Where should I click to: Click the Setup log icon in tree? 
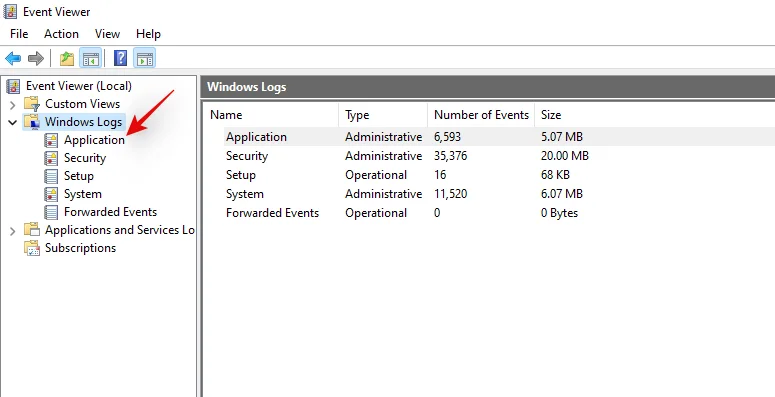pyautogui.click(x=51, y=176)
